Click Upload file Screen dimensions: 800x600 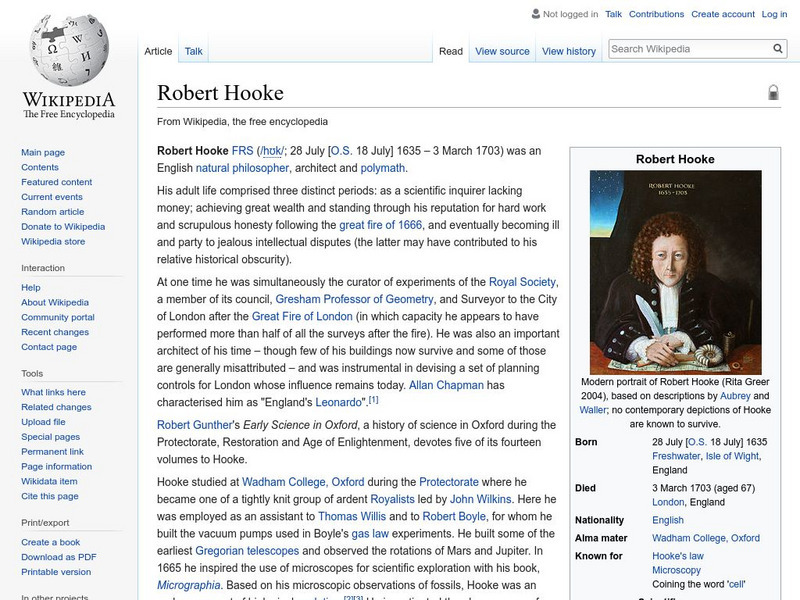click(43, 421)
